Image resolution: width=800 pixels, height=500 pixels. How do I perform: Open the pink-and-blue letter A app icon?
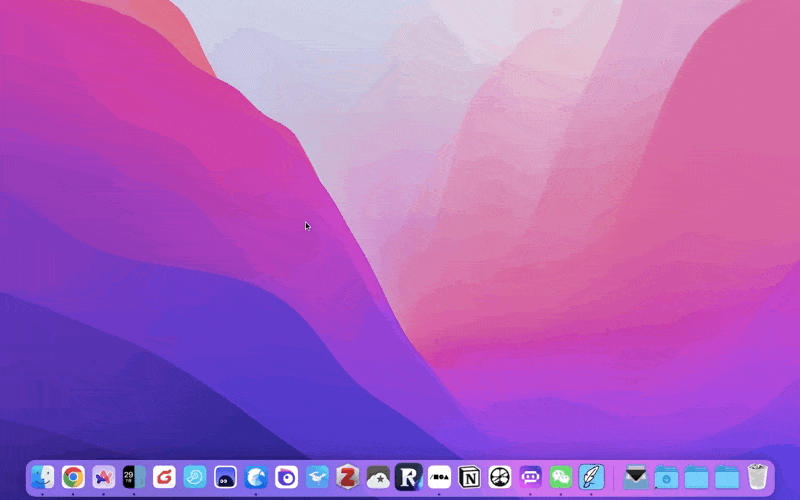[x=104, y=478]
